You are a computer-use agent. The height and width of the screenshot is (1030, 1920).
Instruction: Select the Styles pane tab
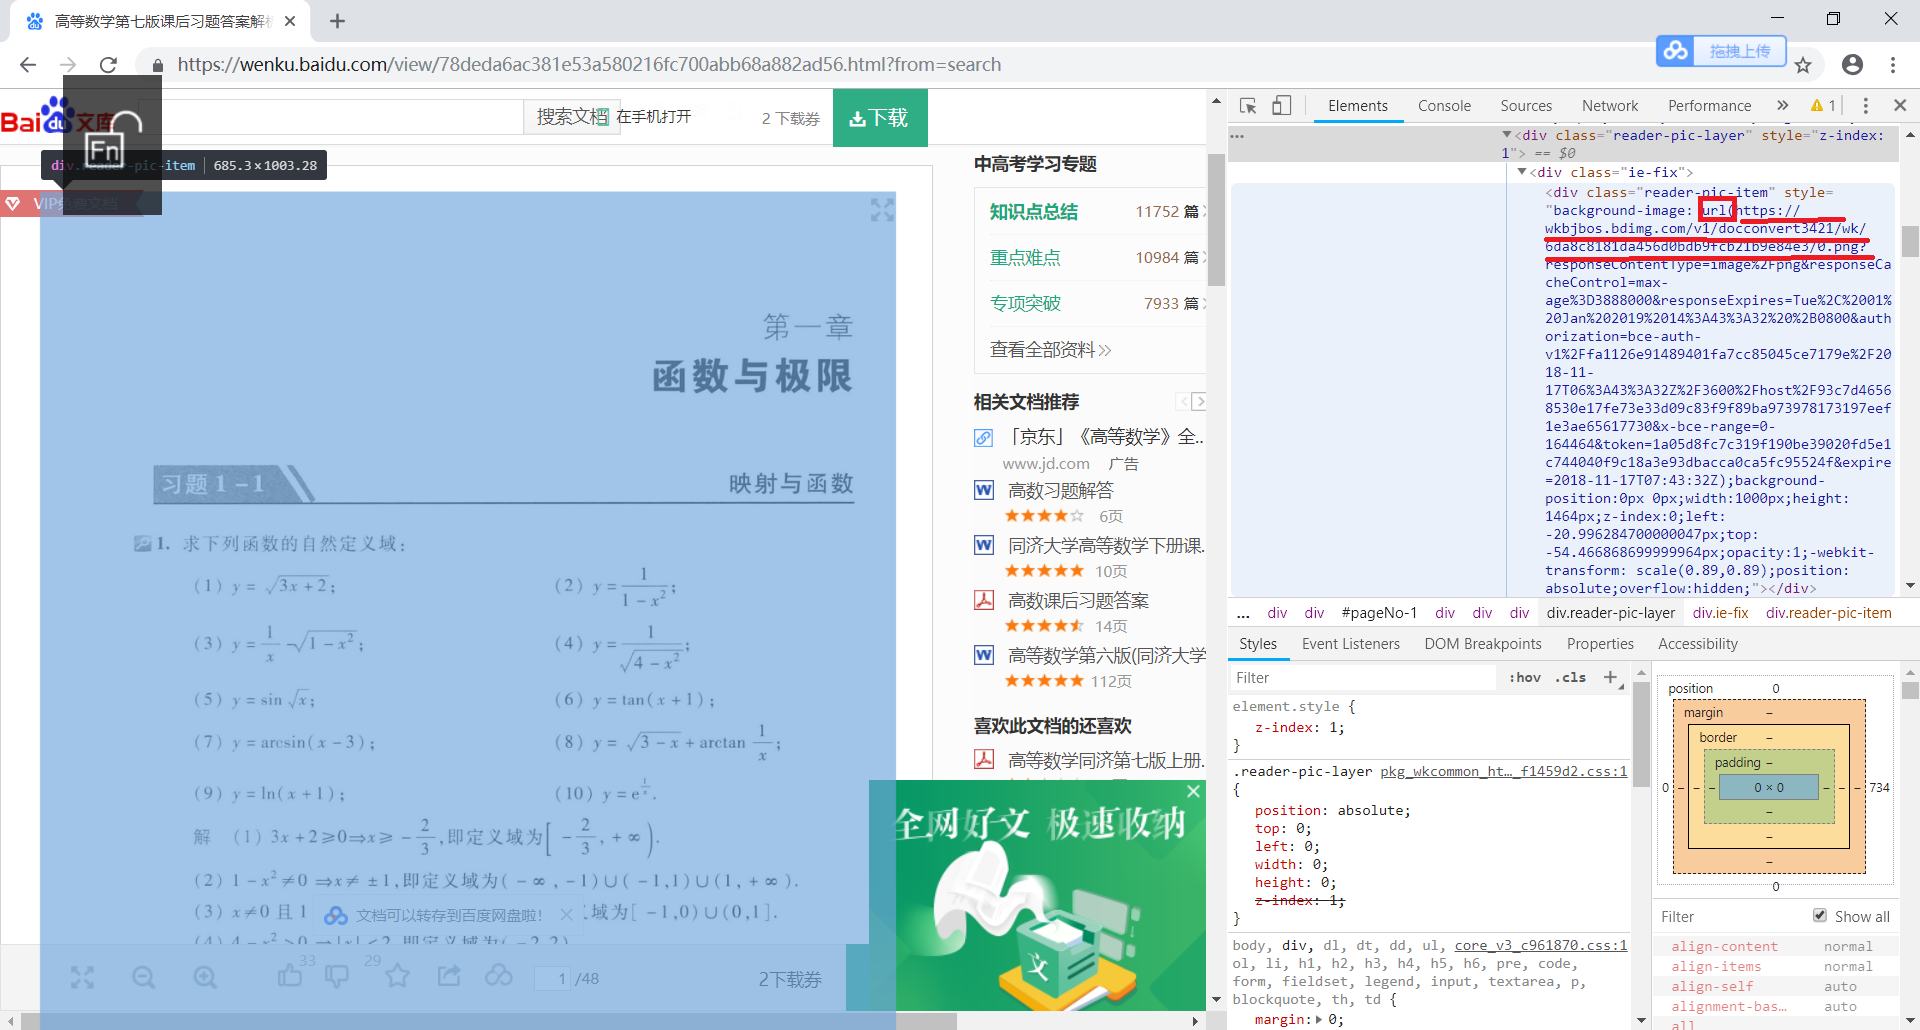click(x=1258, y=644)
